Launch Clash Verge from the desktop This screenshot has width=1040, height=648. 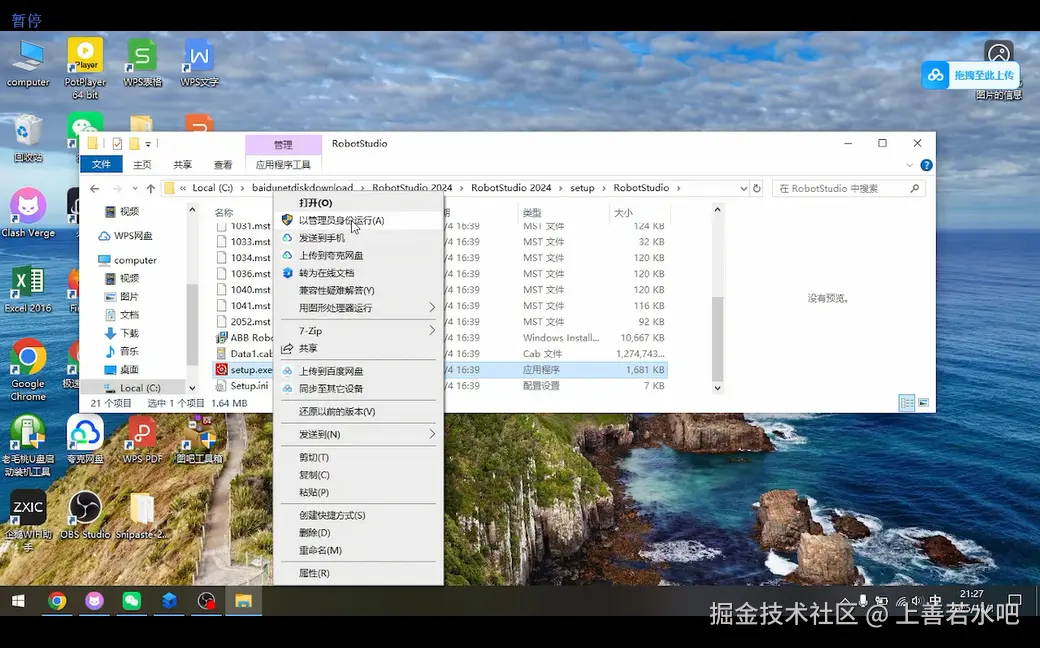[27, 207]
